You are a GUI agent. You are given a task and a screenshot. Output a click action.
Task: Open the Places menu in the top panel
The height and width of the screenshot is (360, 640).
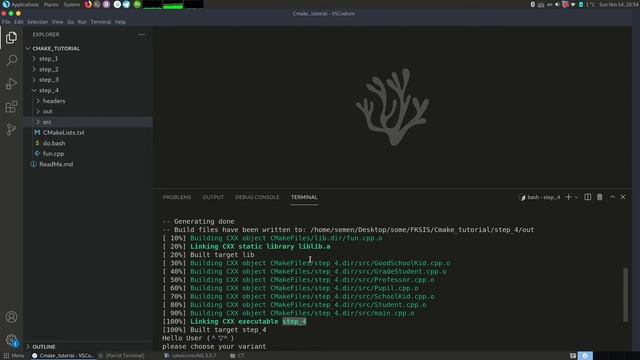[x=51, y=4]
